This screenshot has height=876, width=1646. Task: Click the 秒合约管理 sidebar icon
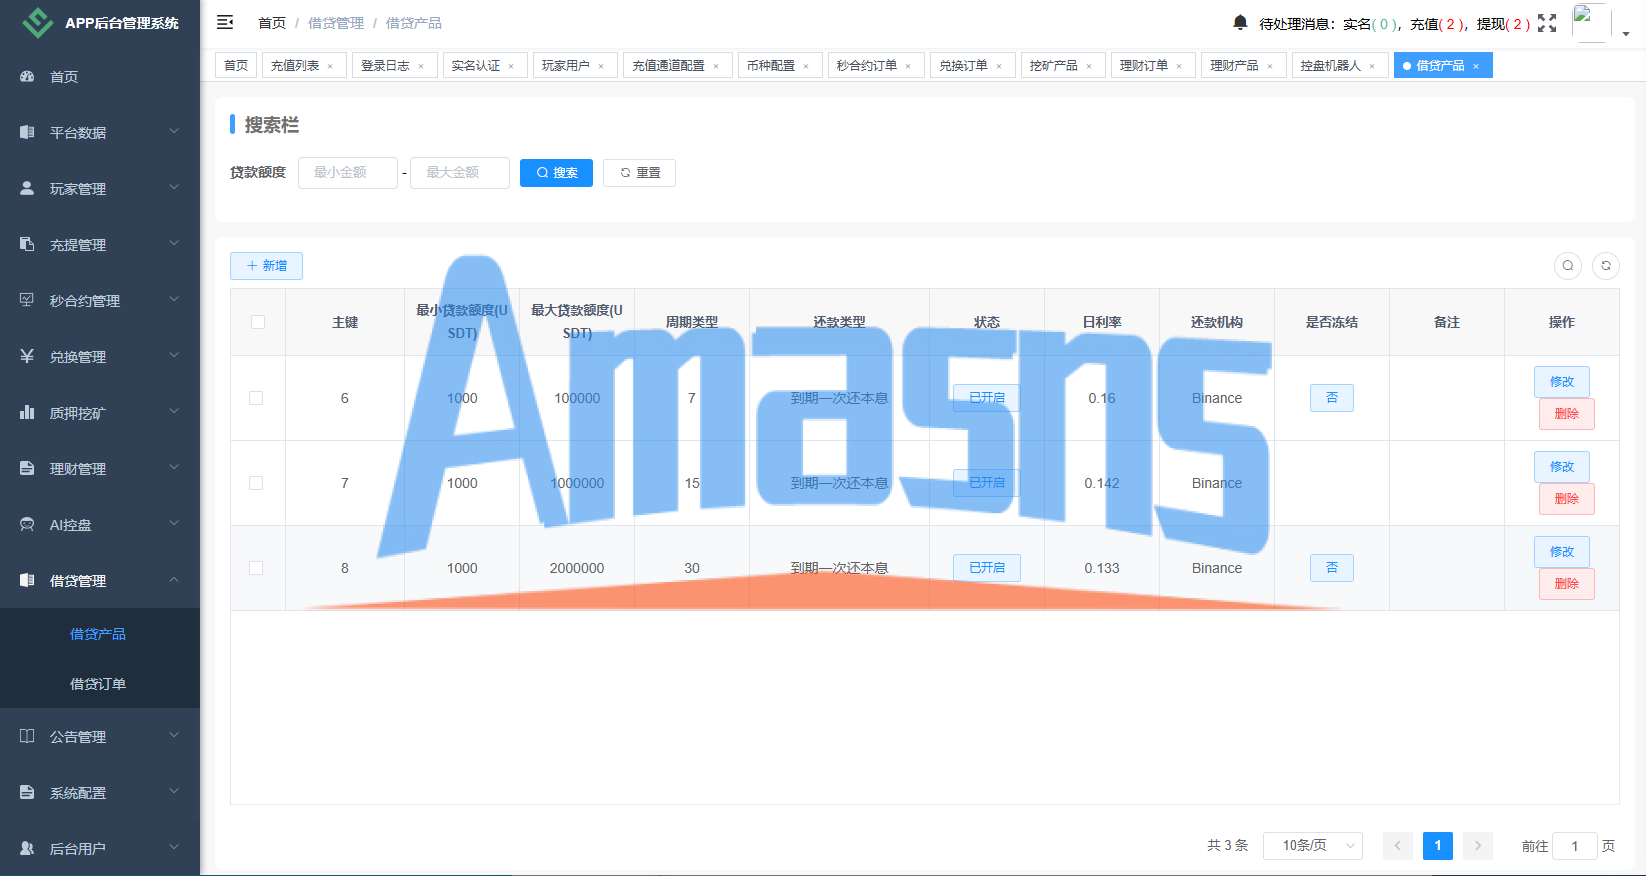pyautogui.click(x=27, y=300)
